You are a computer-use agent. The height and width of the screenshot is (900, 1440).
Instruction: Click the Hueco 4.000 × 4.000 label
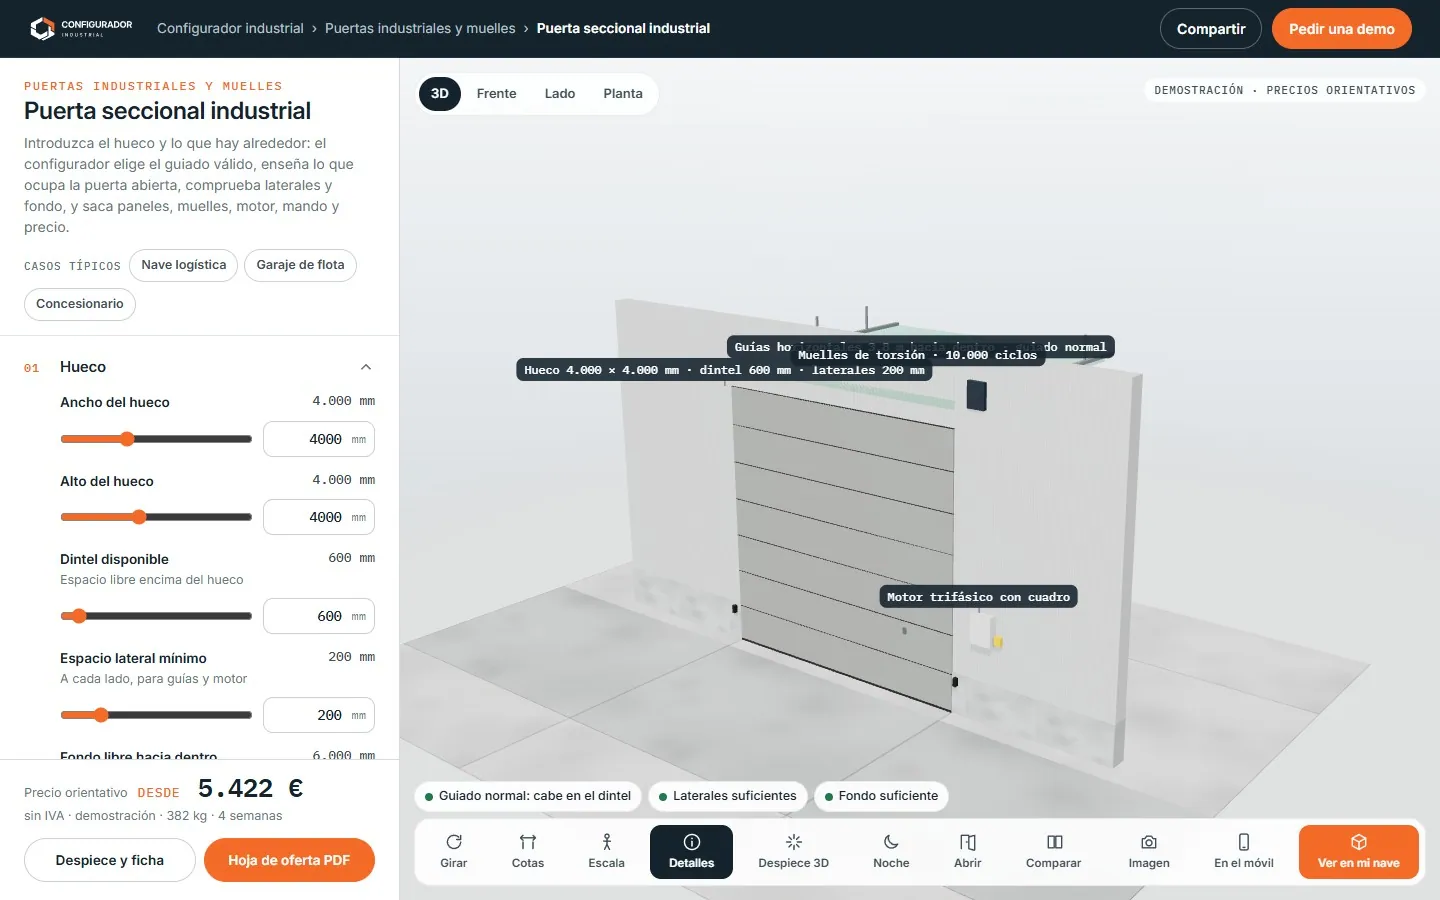click(x=724, y=370)
